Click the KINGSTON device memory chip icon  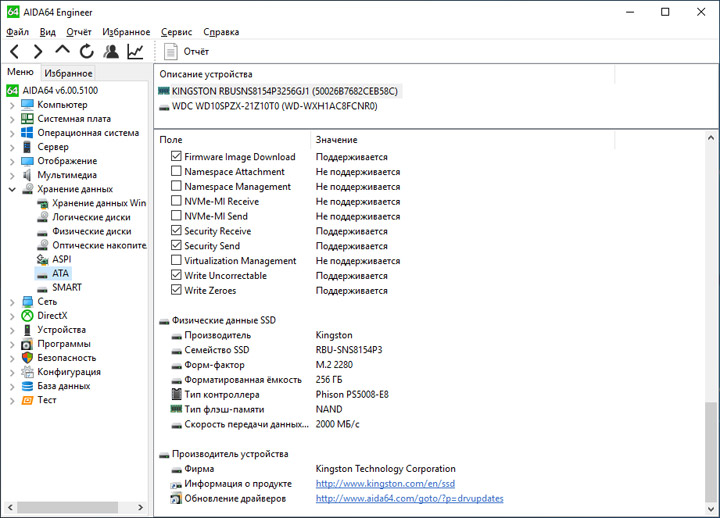(164, 91)
